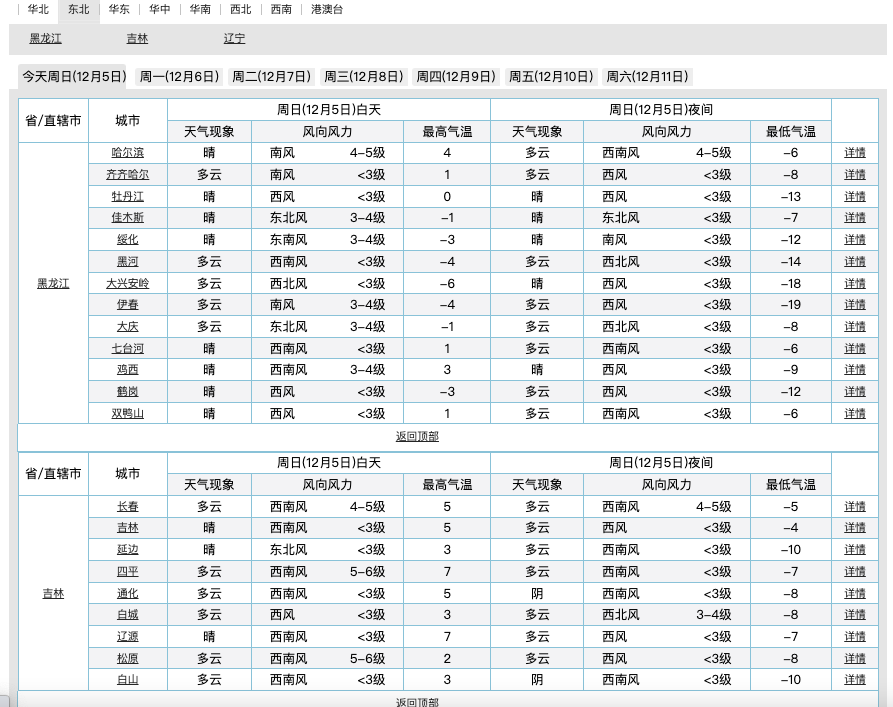View 详情 for 佳木斯 row
This screenshot has height=707, width=893.
coord(855,218)
